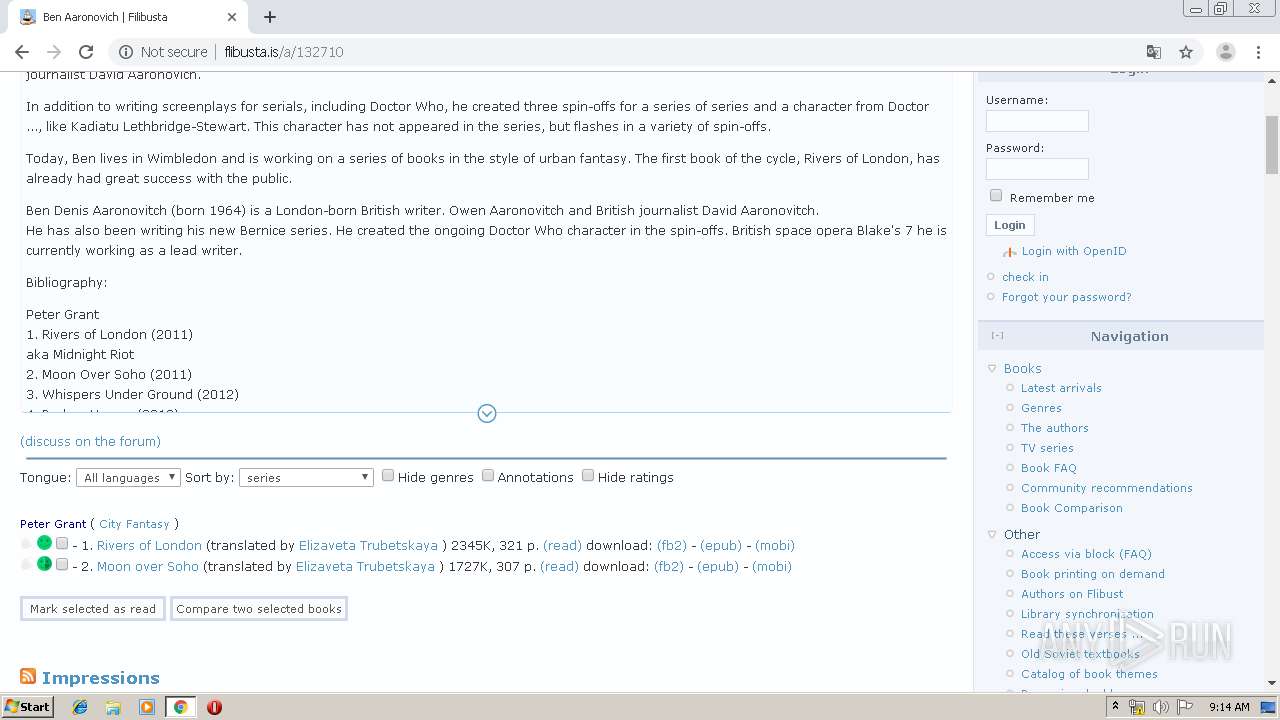Collapse the Books tree in Navigation
This screenshot has height=720, width=1280.
tap(992, 369)
